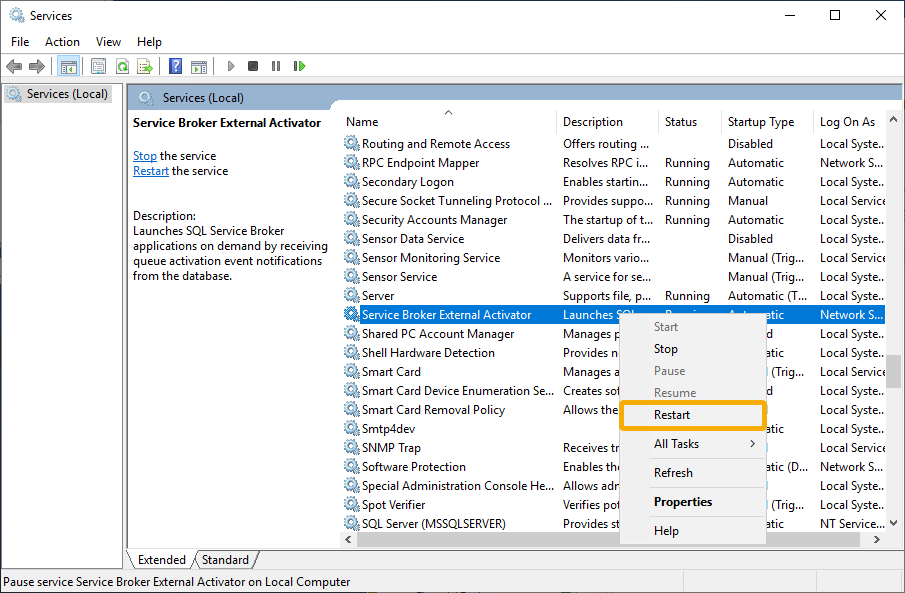This screenshot has height=593, width=905.
Task: Maximize the Services window
Action: tap(835, 16)
